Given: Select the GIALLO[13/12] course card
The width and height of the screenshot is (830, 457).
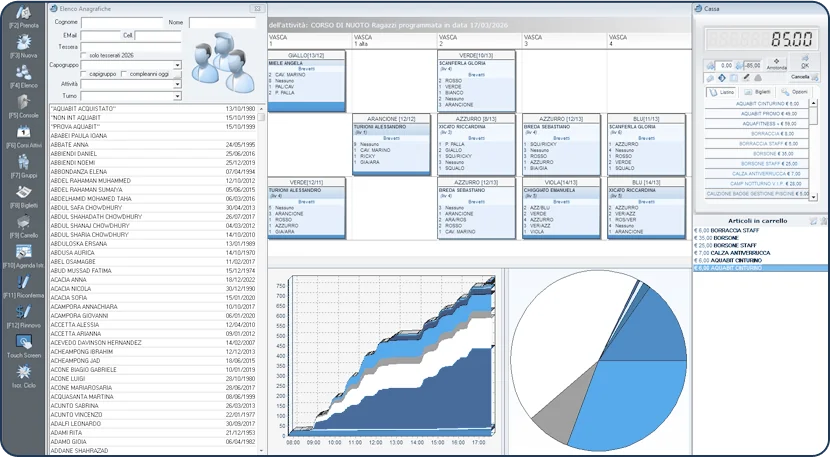Looking at the screenshot, I should (306, 81).
